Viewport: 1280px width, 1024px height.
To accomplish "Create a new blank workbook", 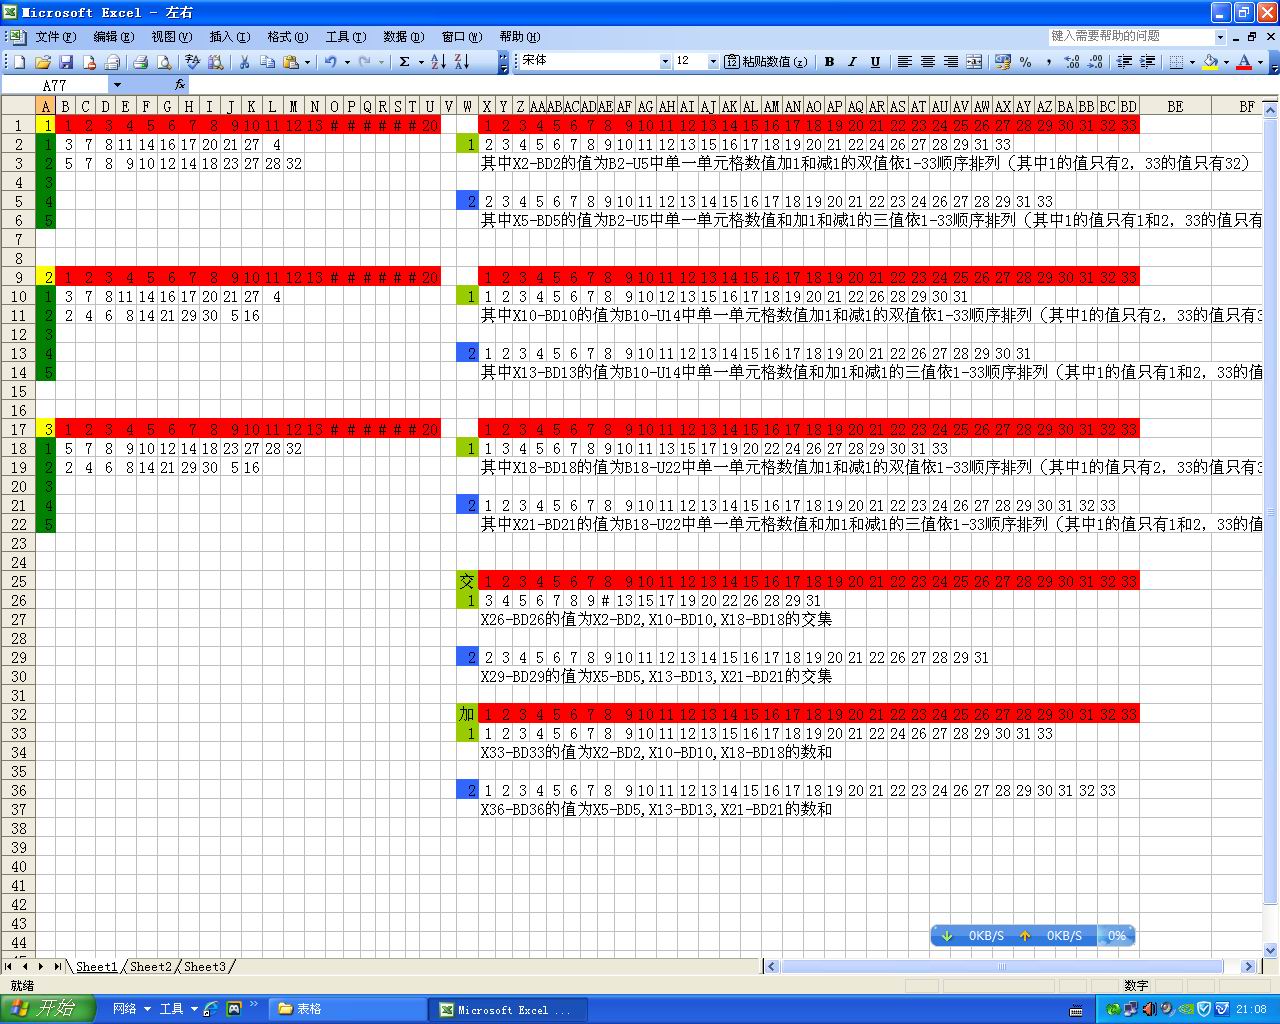I will click(19, 62).
